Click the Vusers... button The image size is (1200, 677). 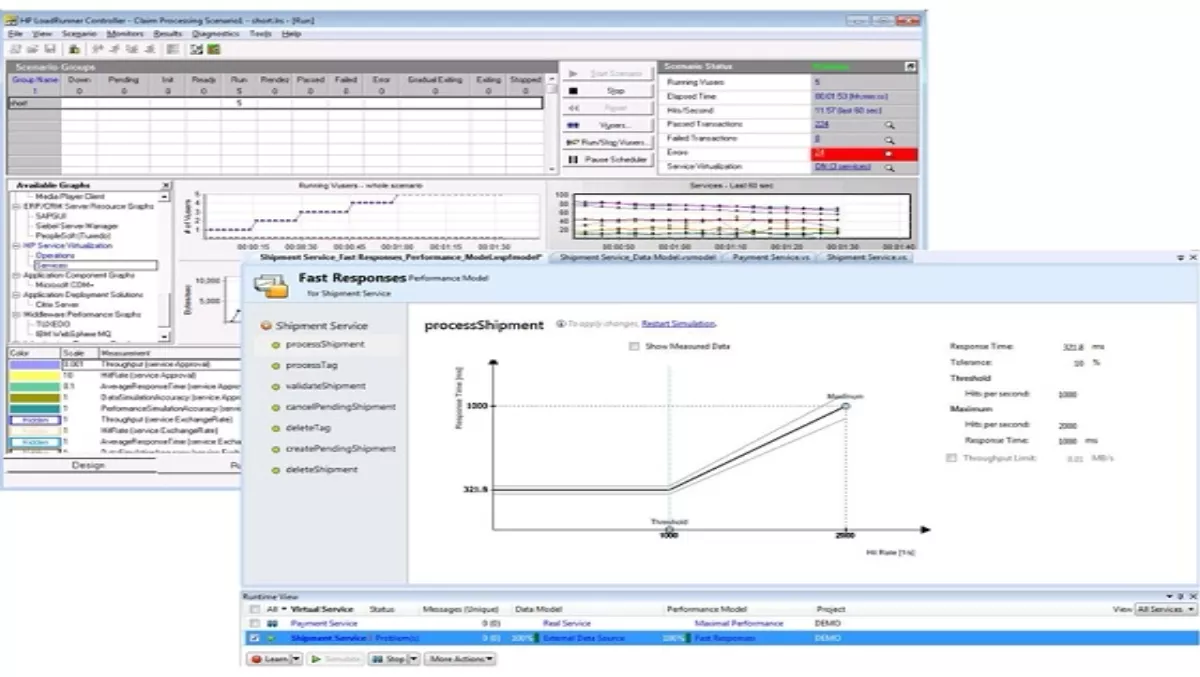pos(607,125)
